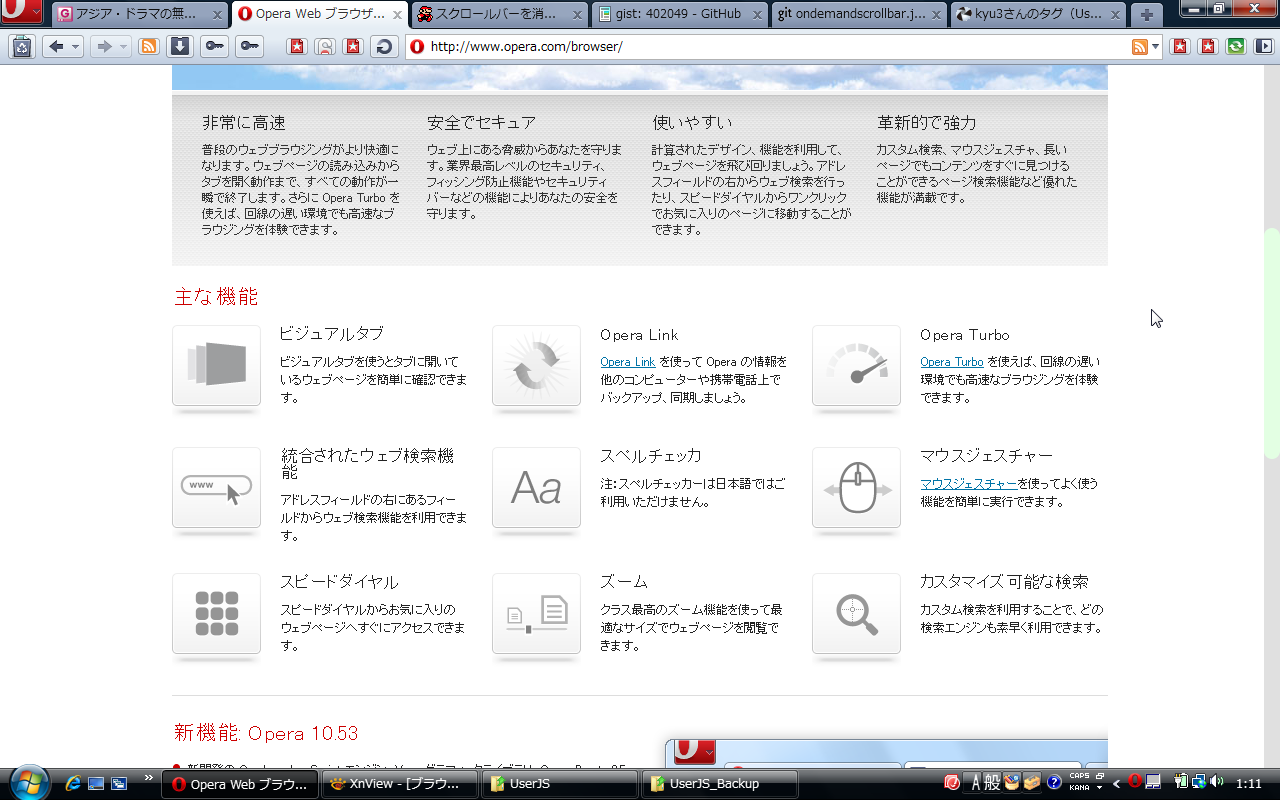Viewport: 1280px width, 800px height.
Task: Click the ズーム feature icon
Action: click(536, 614)
